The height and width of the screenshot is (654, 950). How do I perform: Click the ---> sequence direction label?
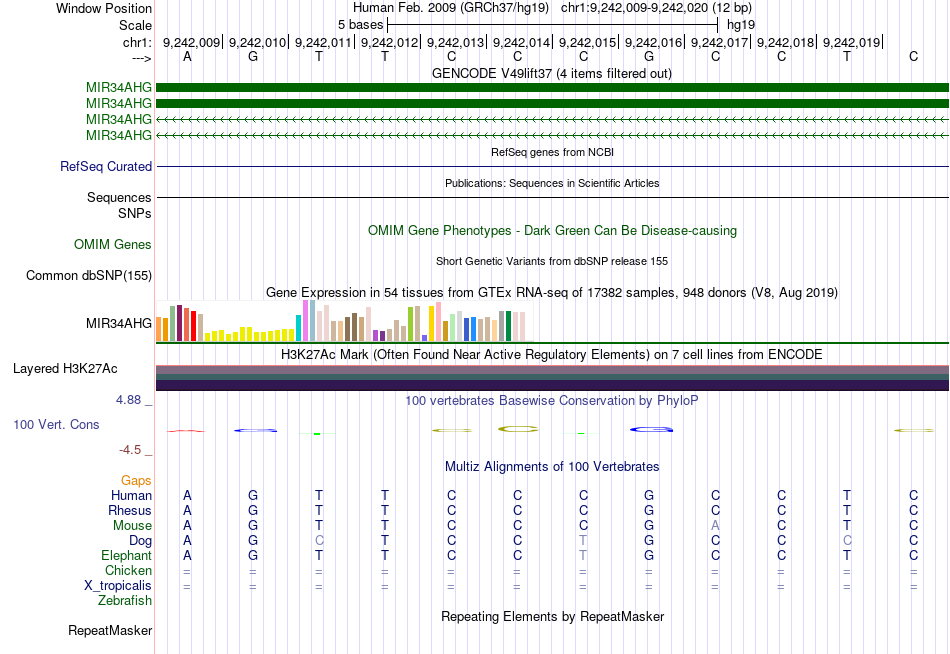click(x=142, y=58)
